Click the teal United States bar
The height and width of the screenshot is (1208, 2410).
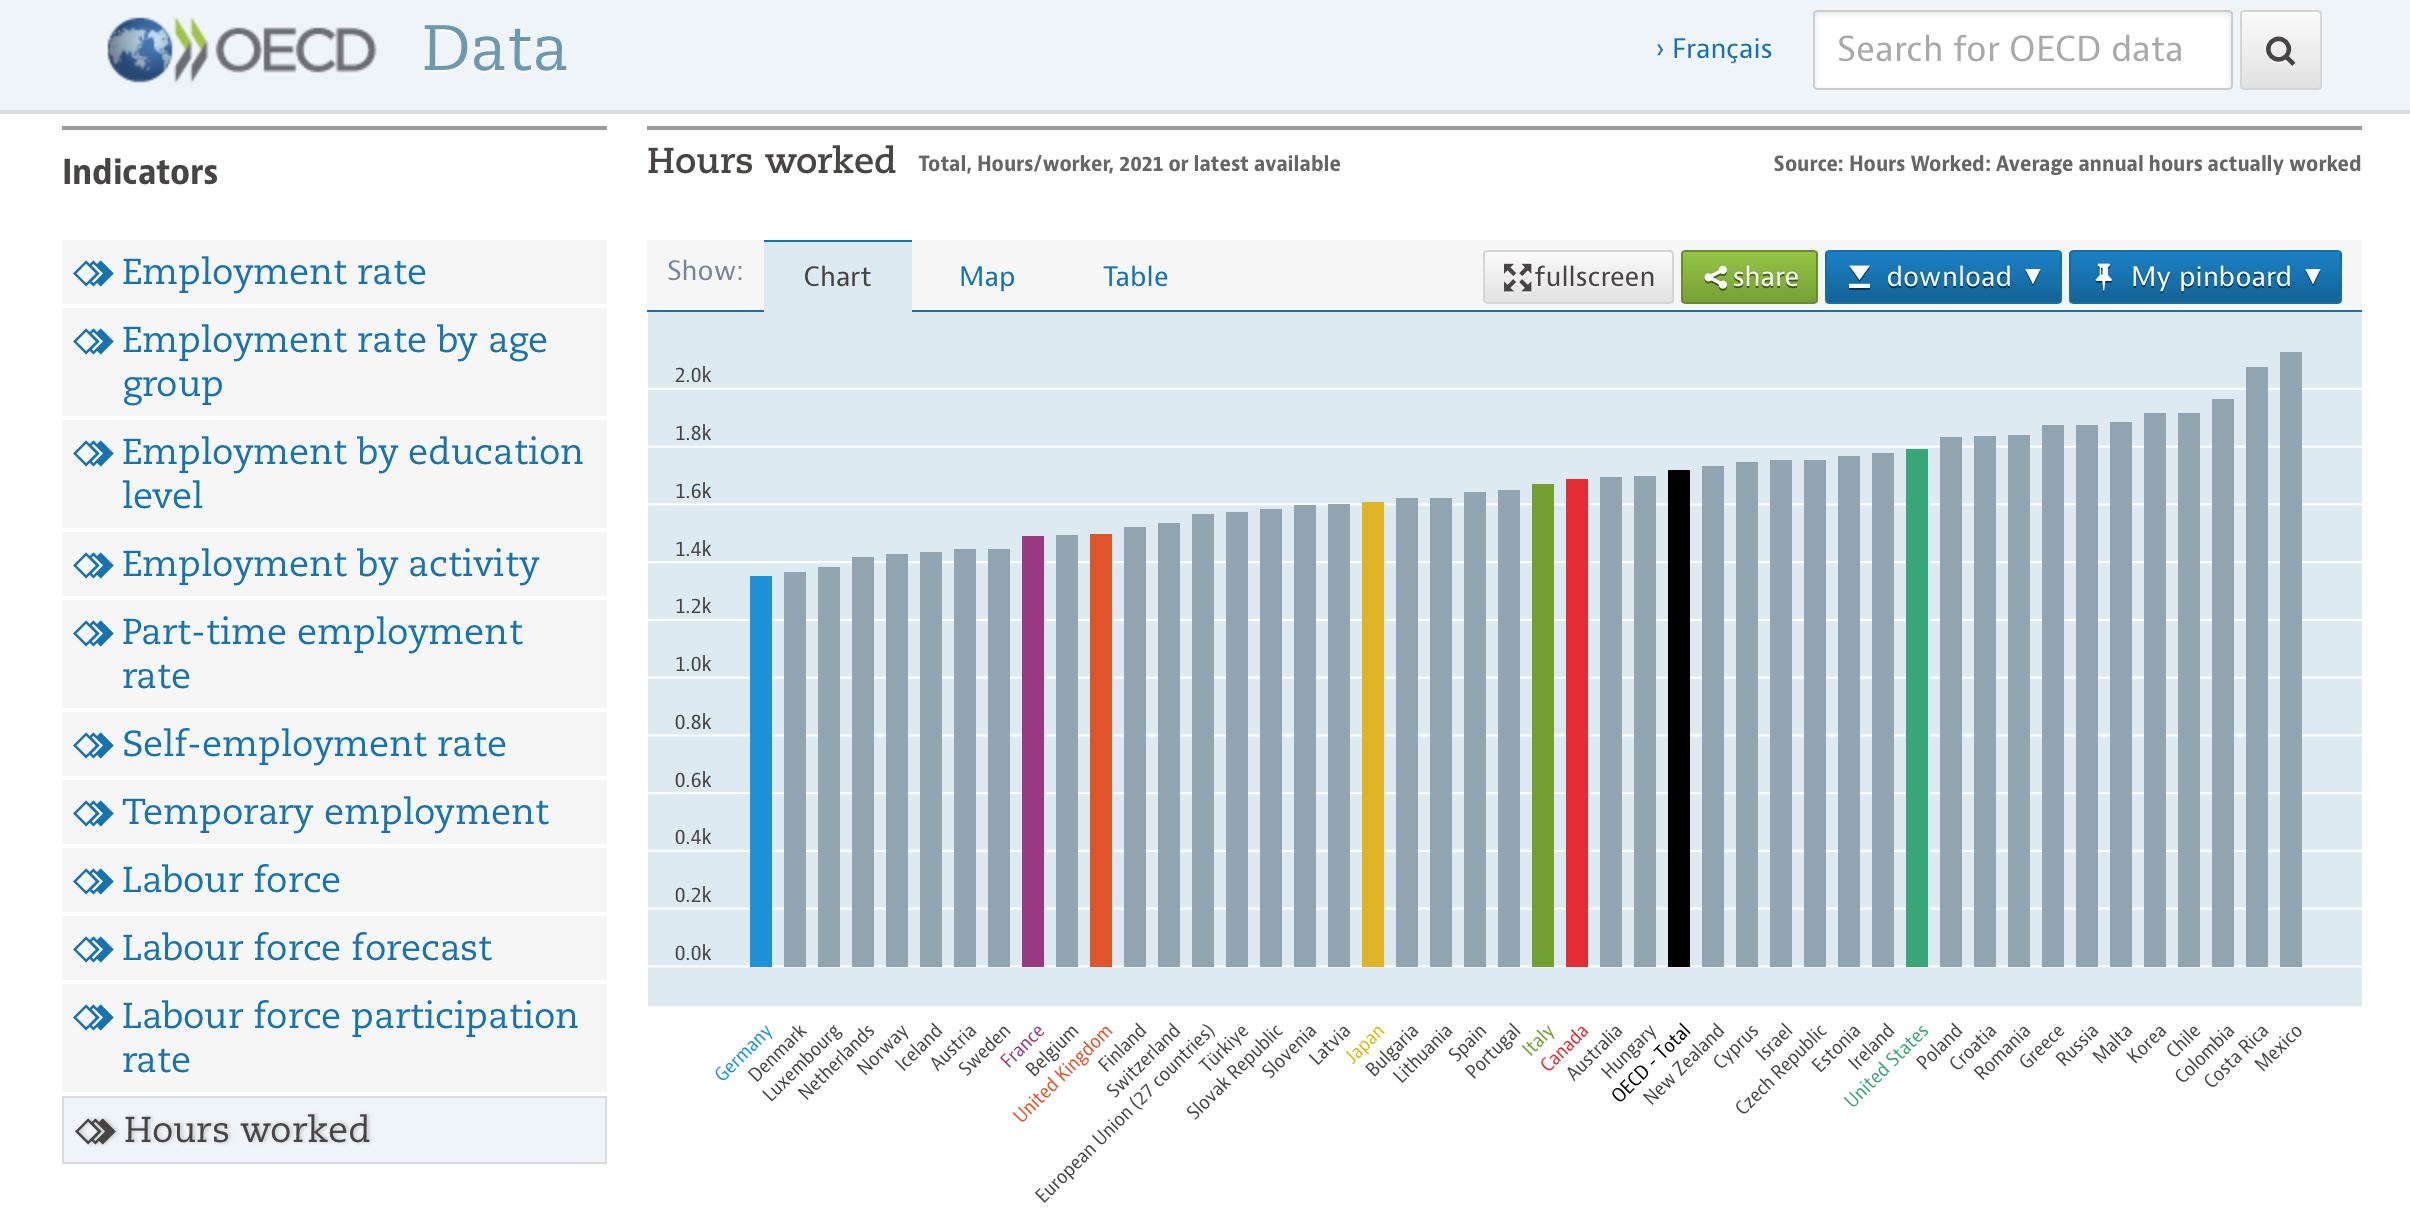point(1917,707)
